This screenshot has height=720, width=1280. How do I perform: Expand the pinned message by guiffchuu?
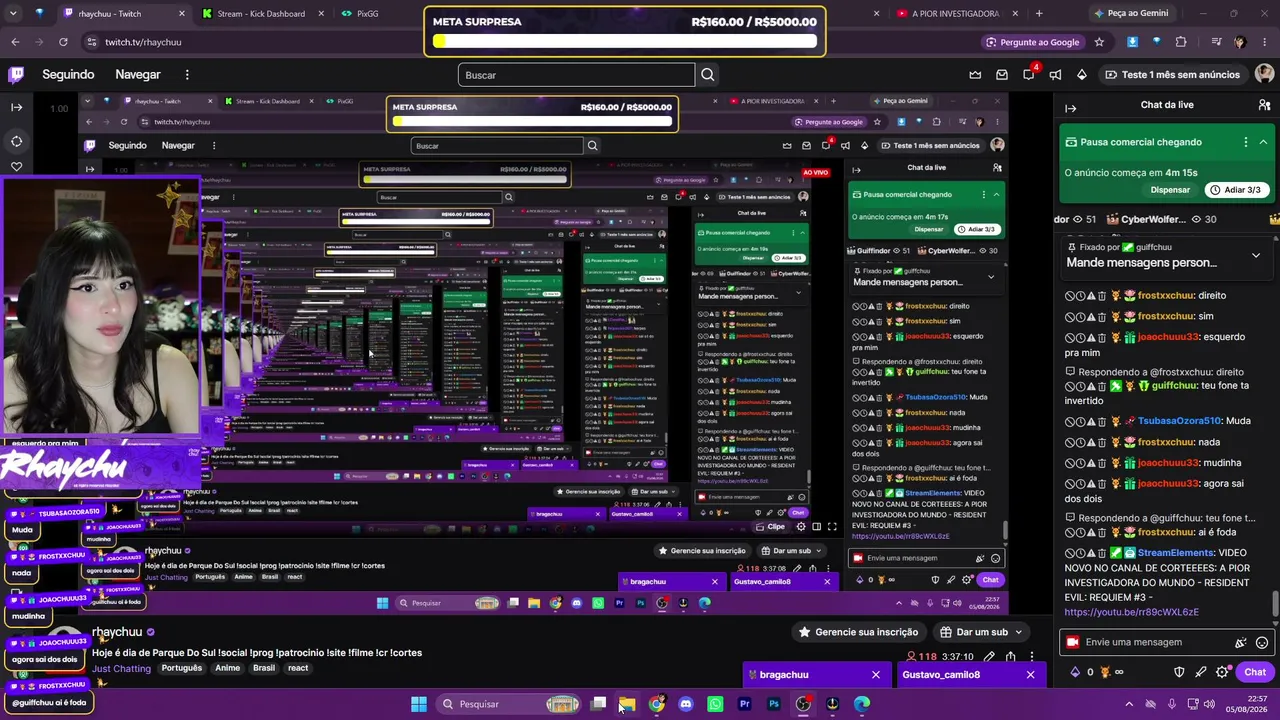tap(1256, 255)
